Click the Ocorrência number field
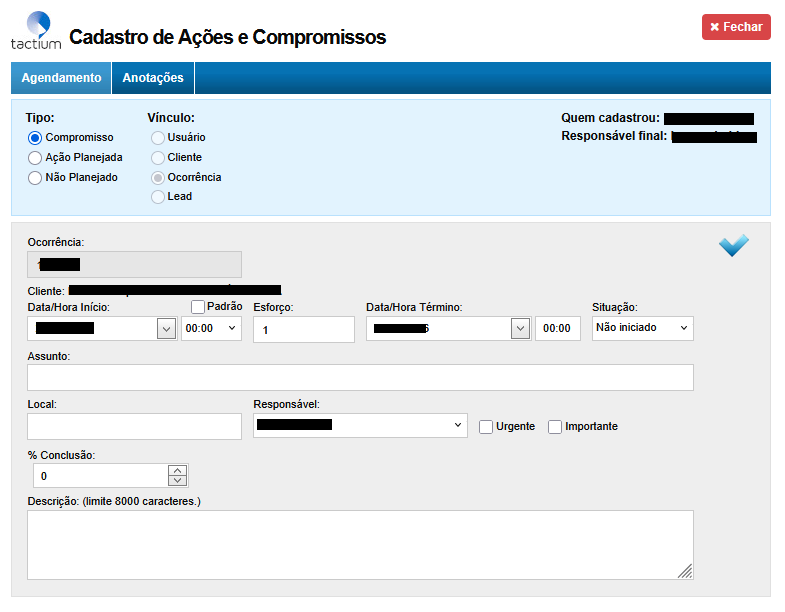Image resolution: width=785 pixels, height=612 pixels. click(135, 264)
